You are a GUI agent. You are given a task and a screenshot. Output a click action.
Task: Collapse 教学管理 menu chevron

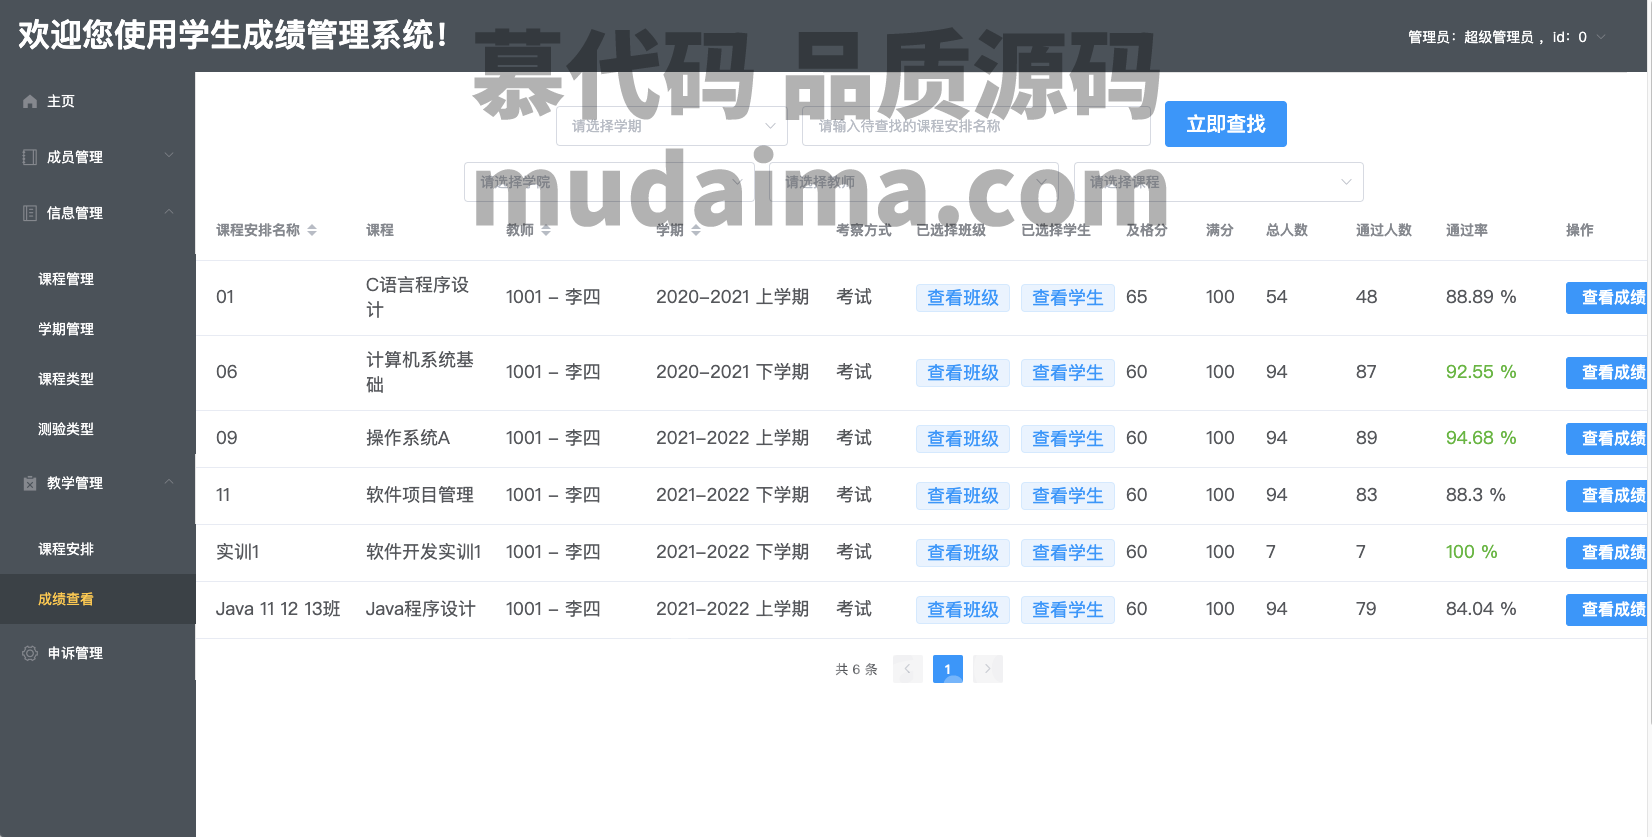tap(169, 481)
